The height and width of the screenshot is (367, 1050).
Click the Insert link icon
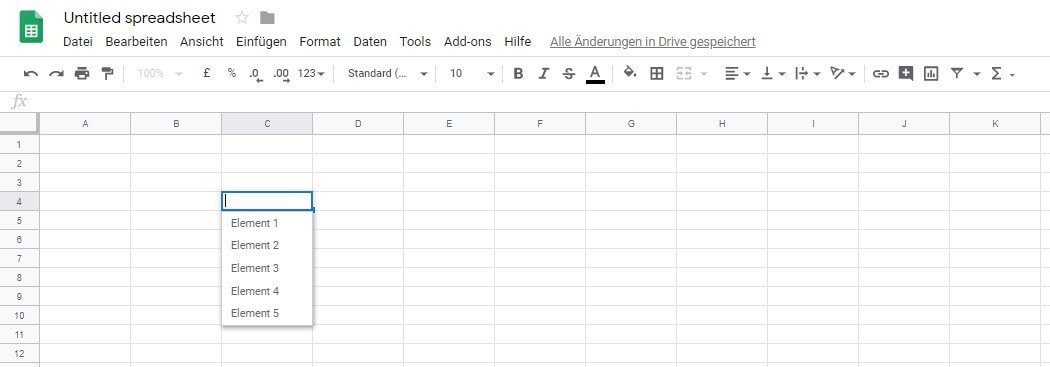(x=881, y=74)
